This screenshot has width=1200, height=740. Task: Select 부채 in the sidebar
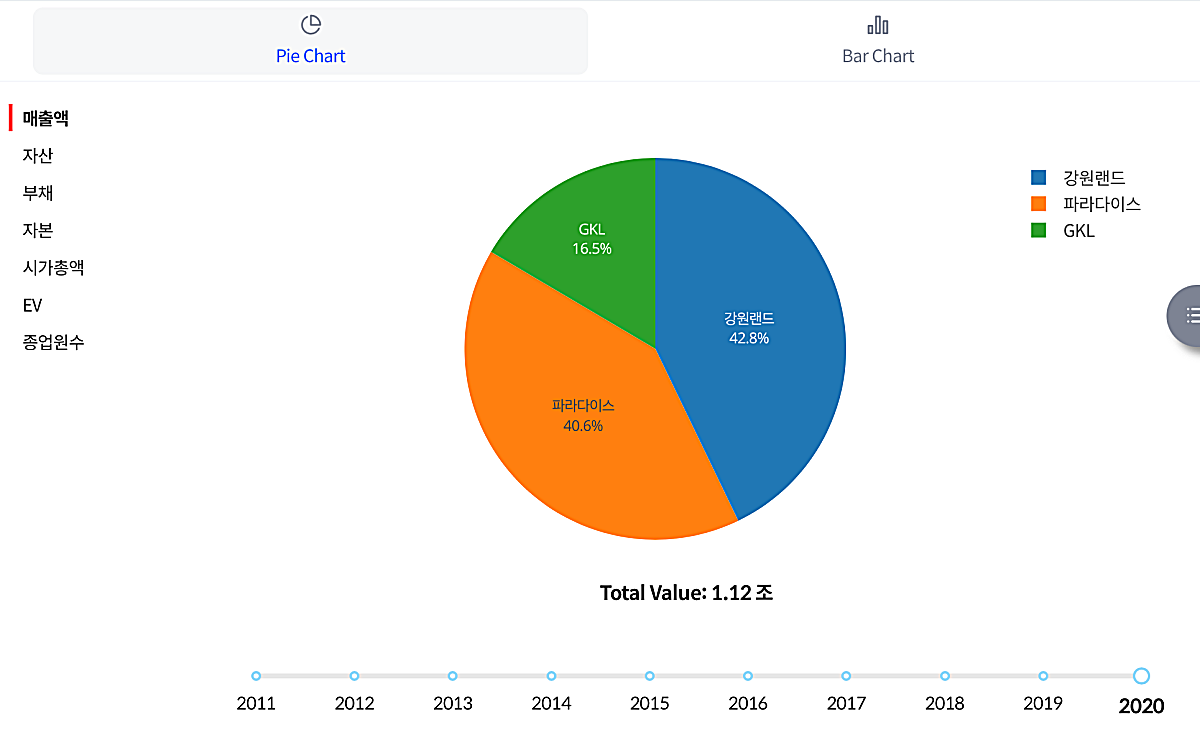click(38, 193)
